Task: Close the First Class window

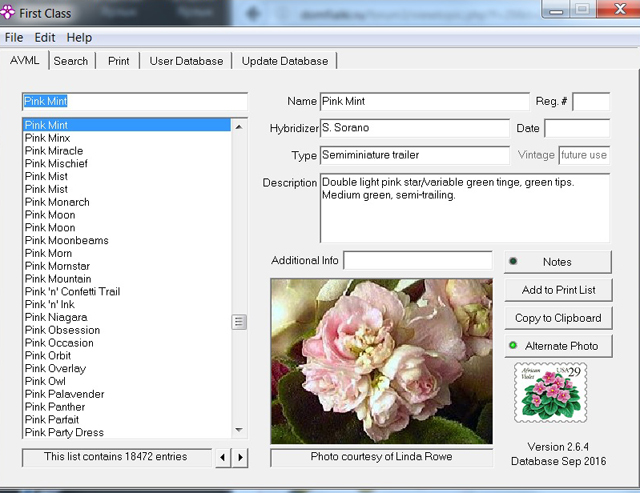Action: click(x=620, y=9)
